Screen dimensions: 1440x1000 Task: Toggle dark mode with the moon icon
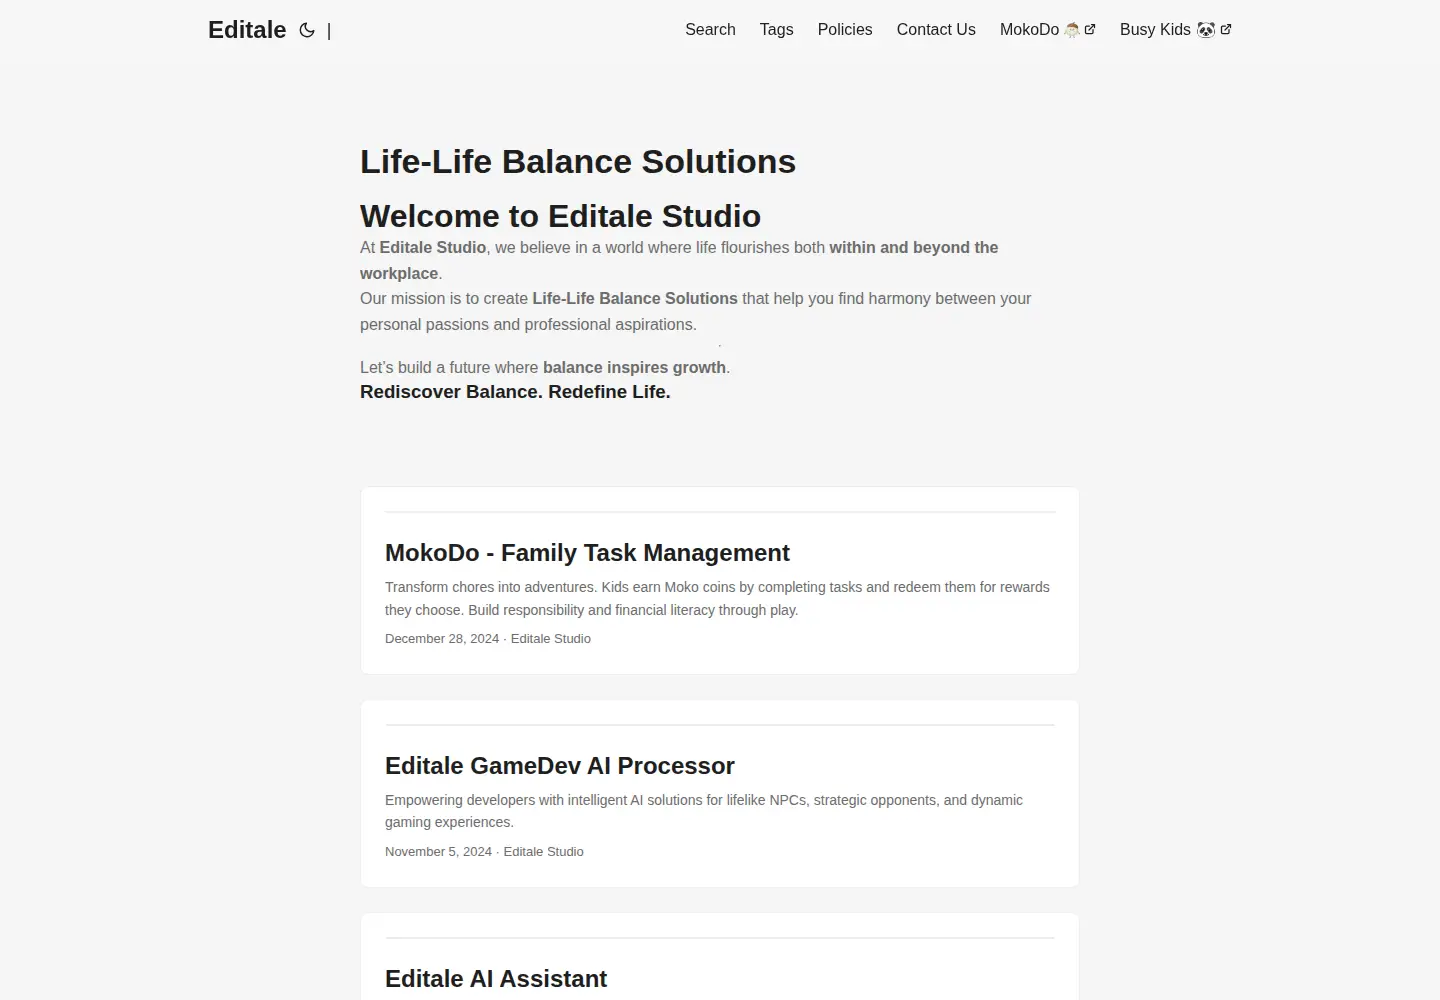click(307, 30)
